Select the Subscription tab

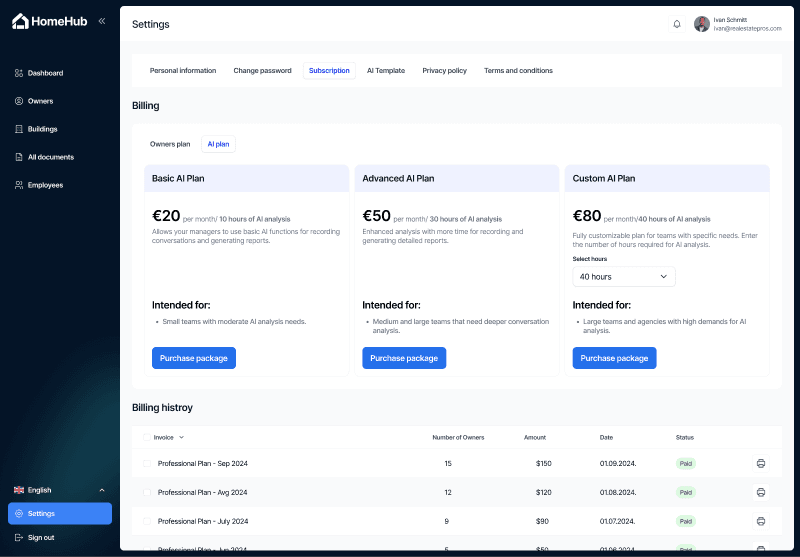[329, 70]
